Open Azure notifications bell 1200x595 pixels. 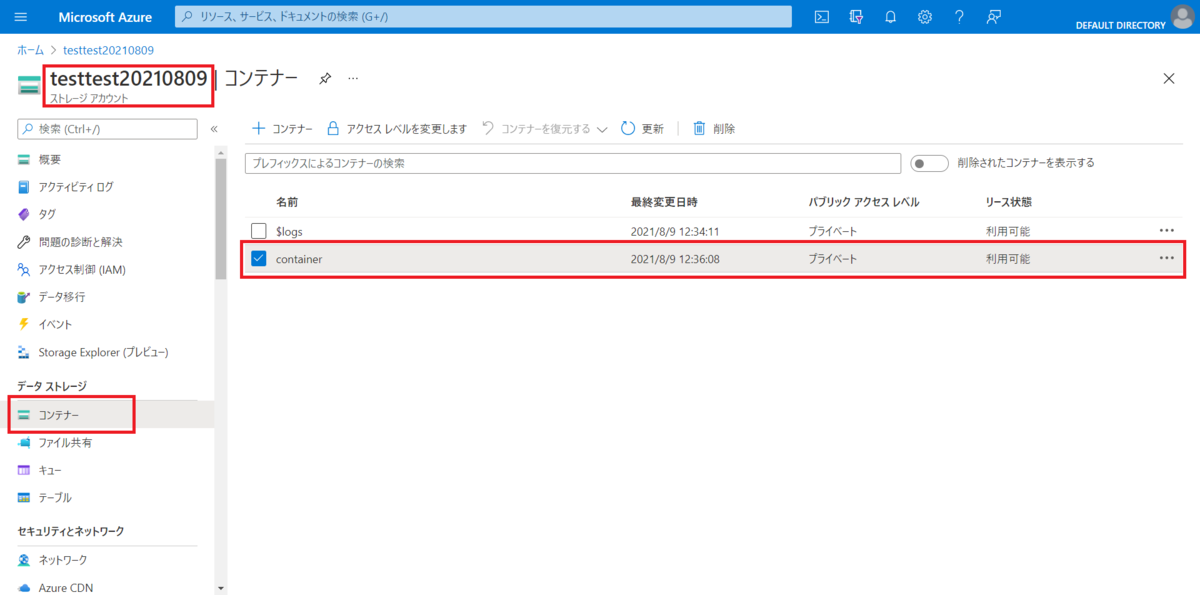pyautogui.click(x=890, y=16)
